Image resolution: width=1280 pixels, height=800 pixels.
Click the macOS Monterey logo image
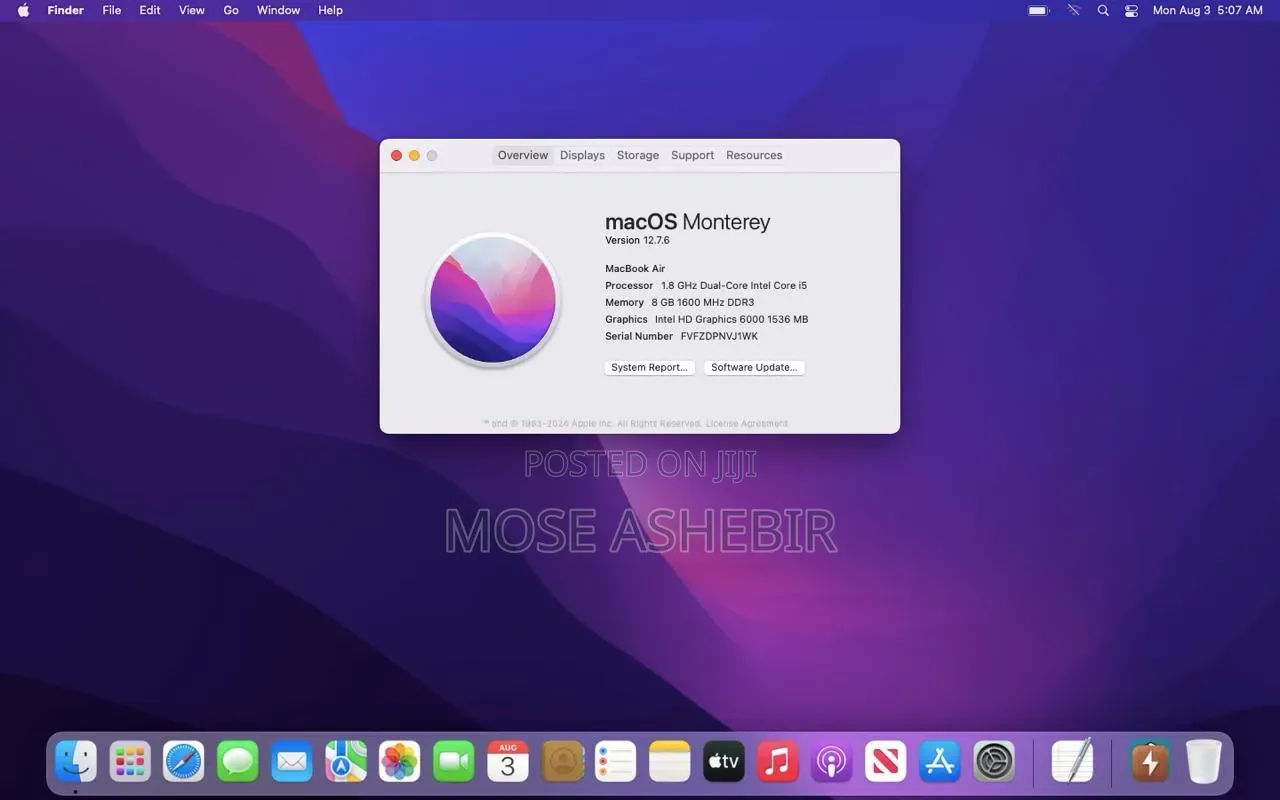pyautogui.click(x=493, y=300)
